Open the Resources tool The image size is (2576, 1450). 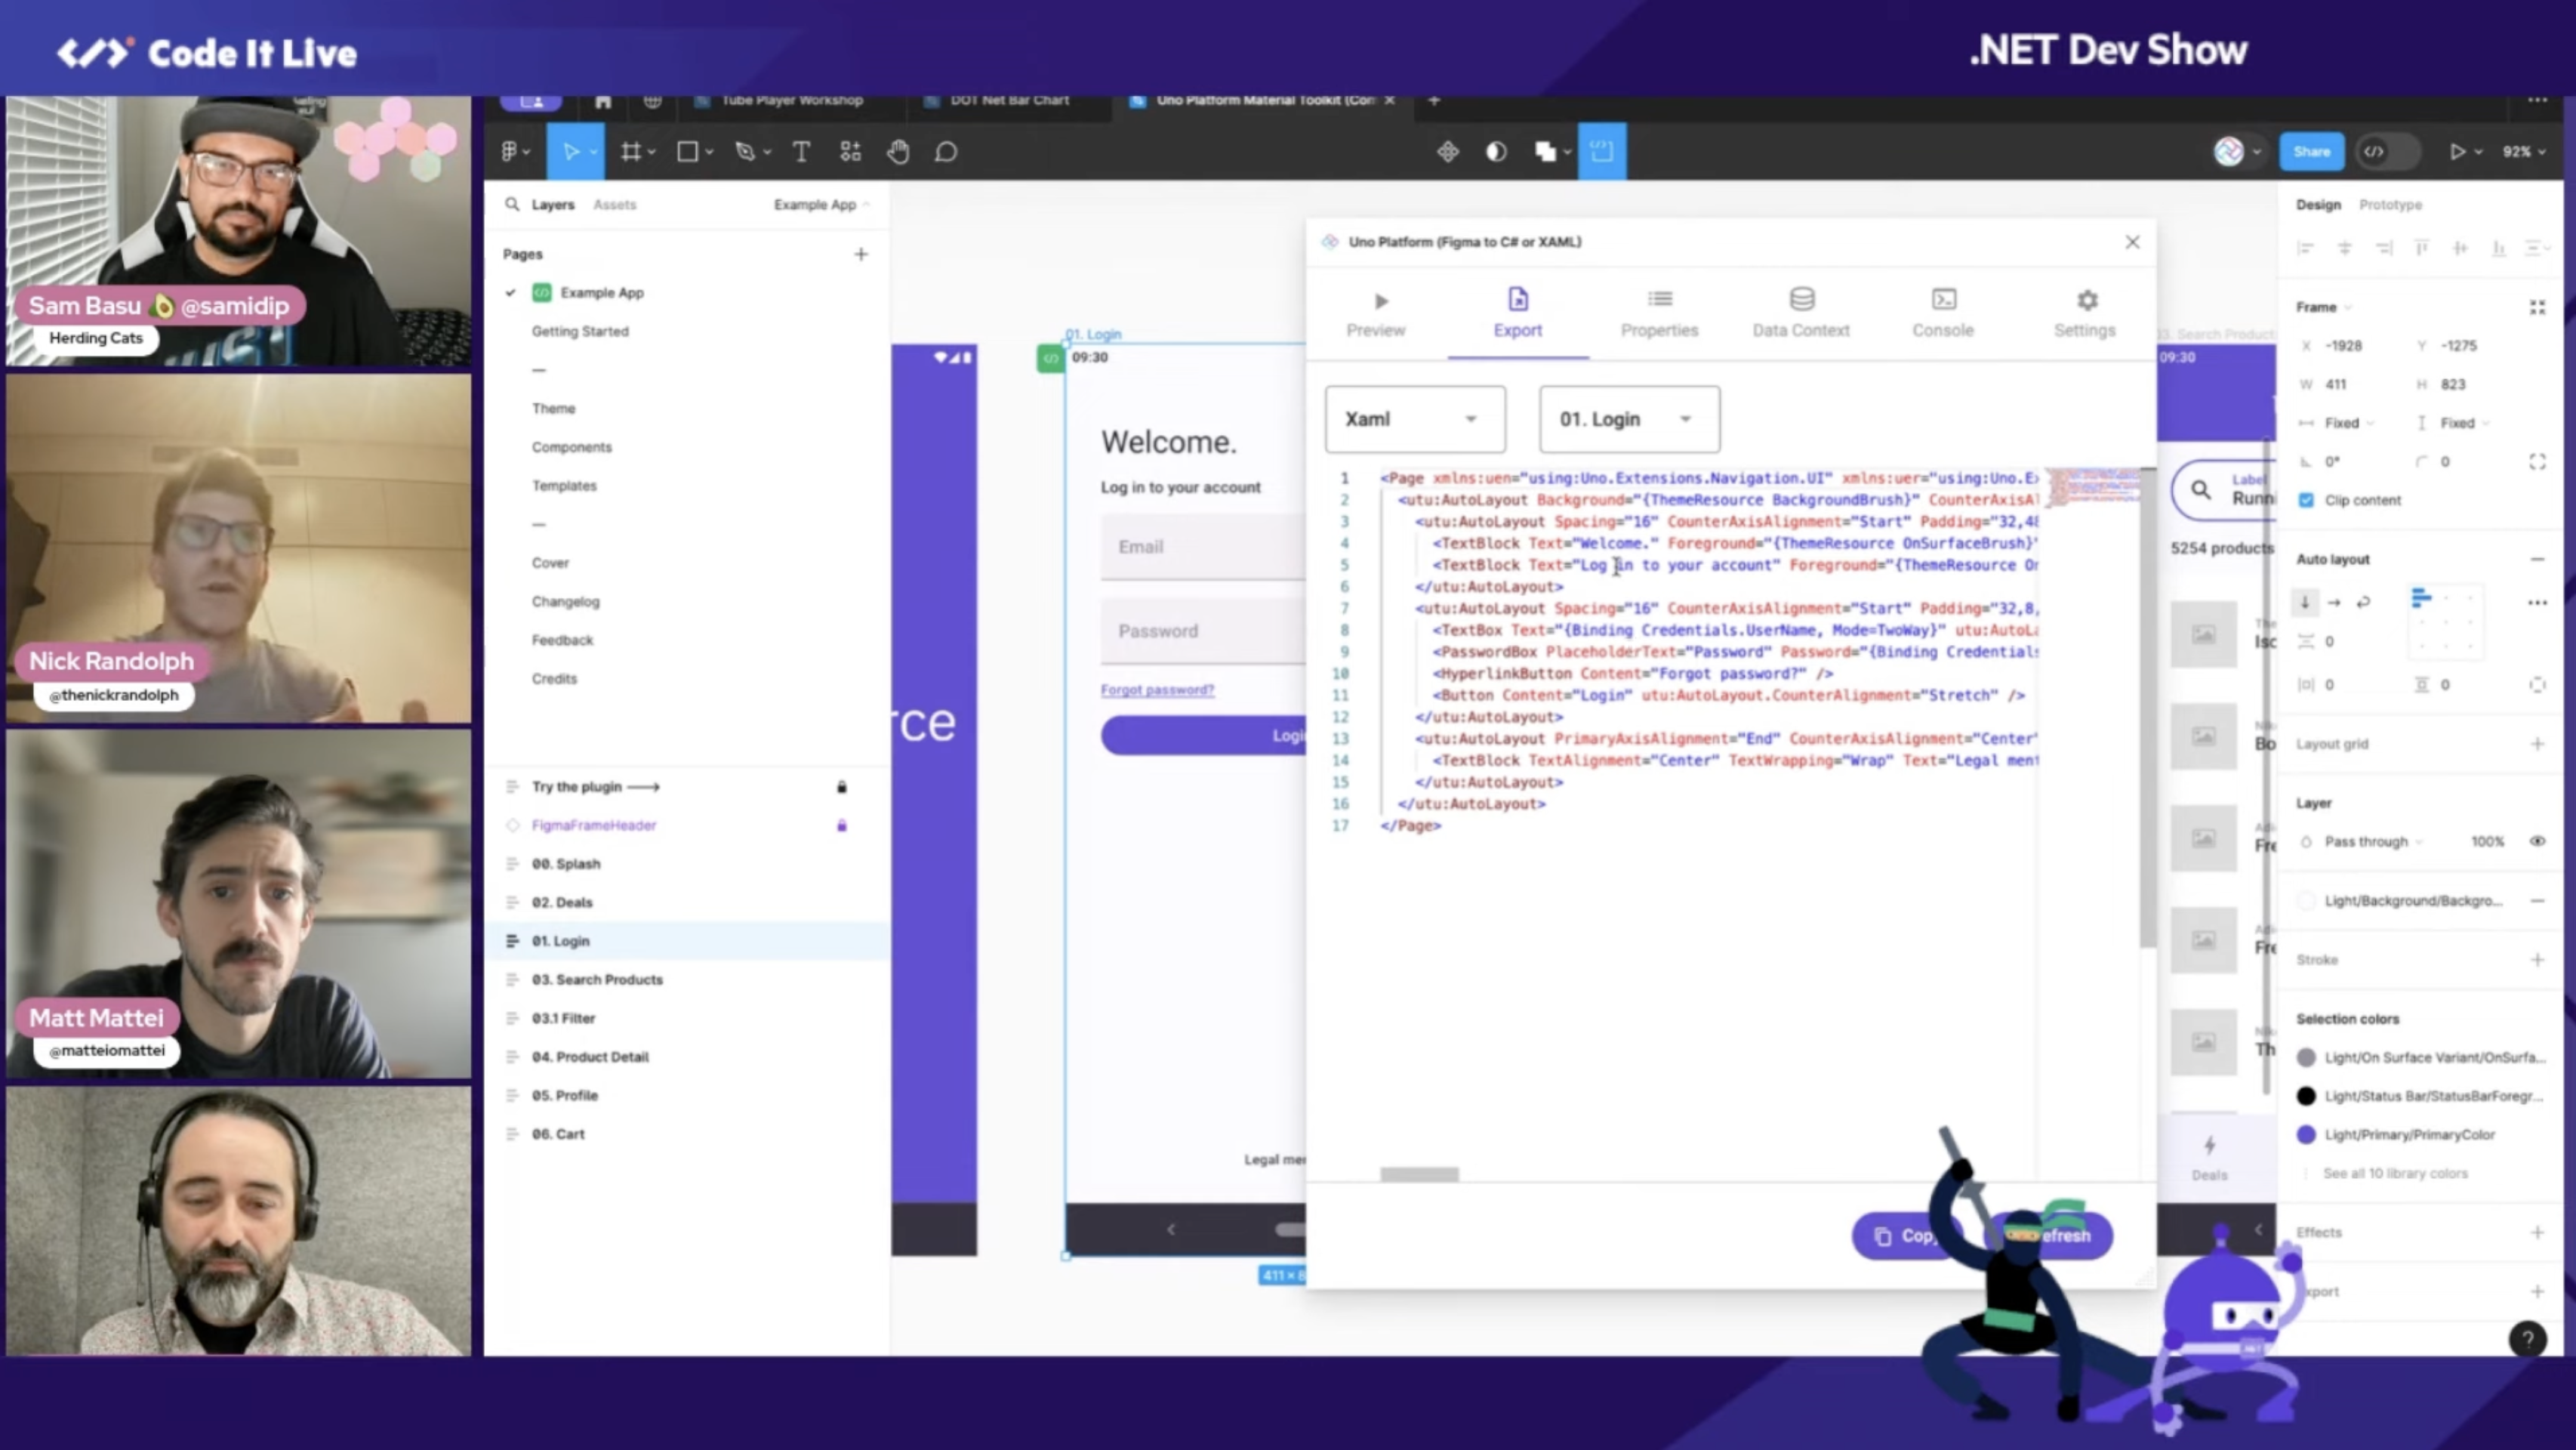(x=850, y=152)
